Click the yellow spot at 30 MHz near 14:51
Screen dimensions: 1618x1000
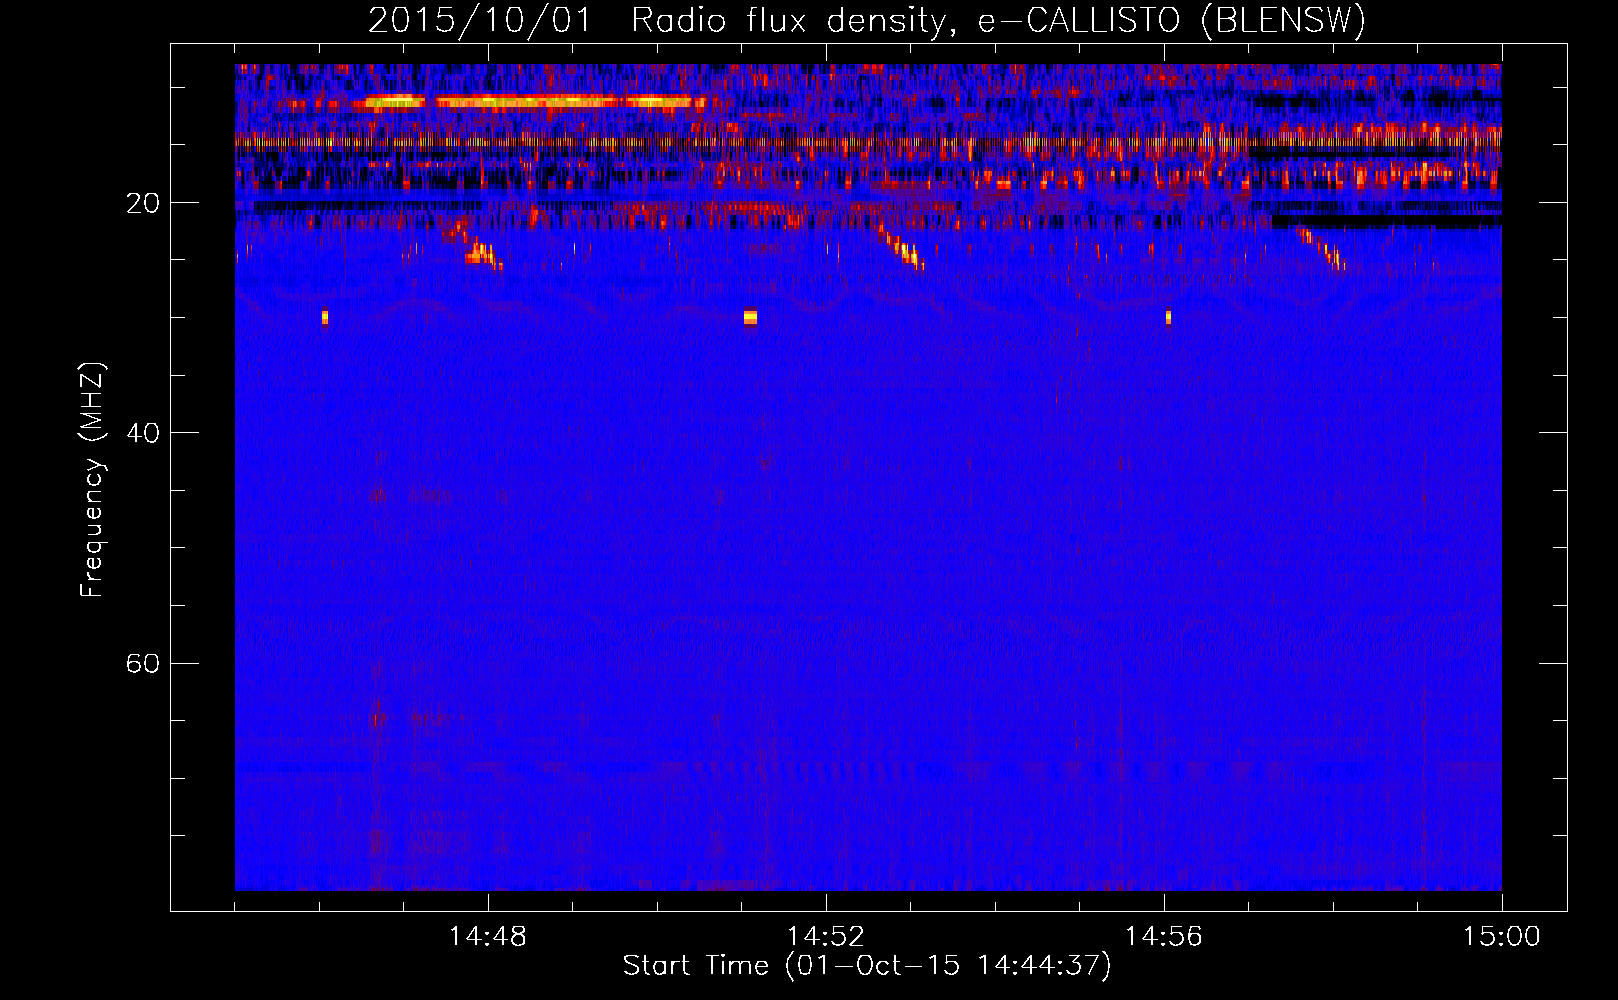750,317
